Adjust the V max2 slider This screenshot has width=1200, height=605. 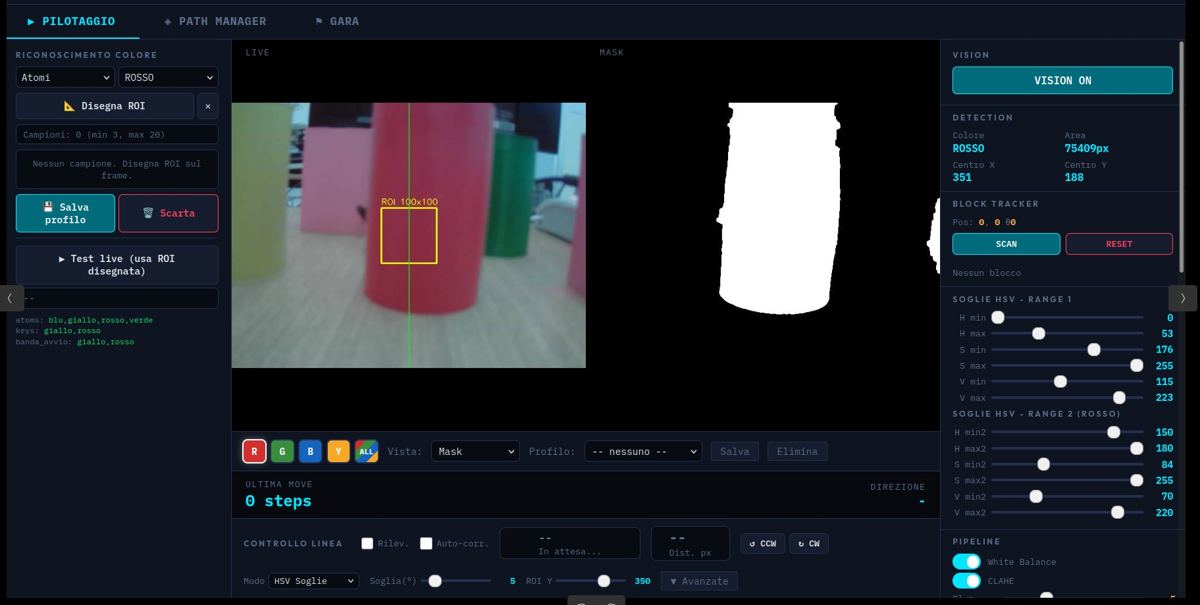(x=1067, y=512)
